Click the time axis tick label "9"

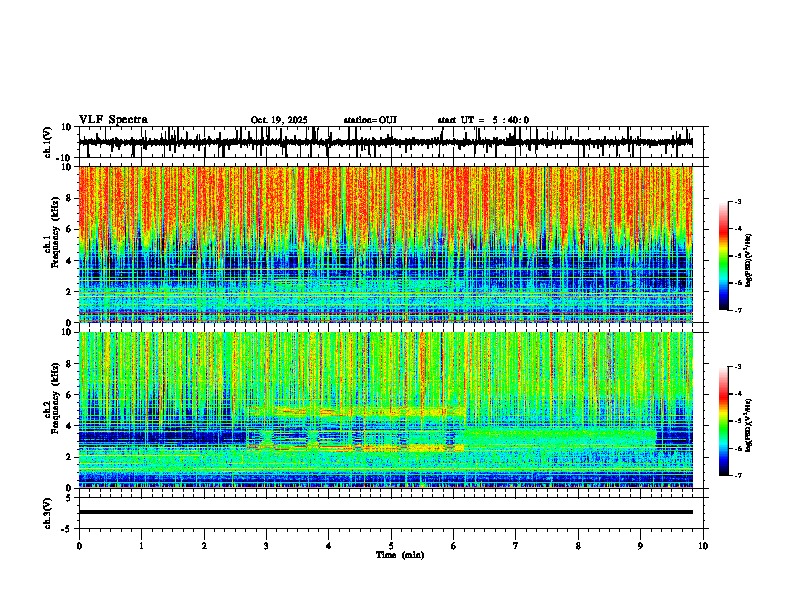(640, 546)
